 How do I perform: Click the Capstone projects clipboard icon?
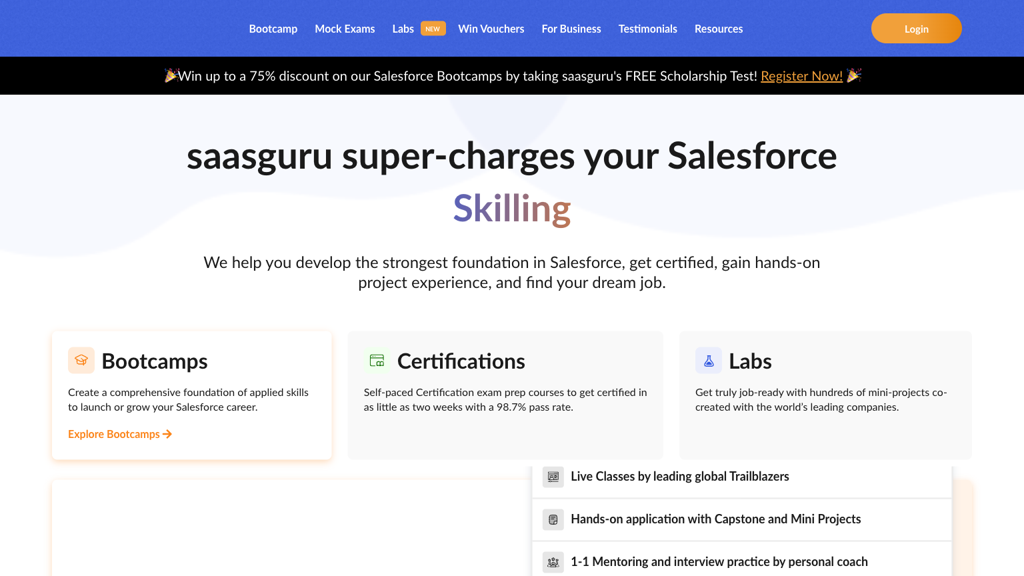point(553,519)
